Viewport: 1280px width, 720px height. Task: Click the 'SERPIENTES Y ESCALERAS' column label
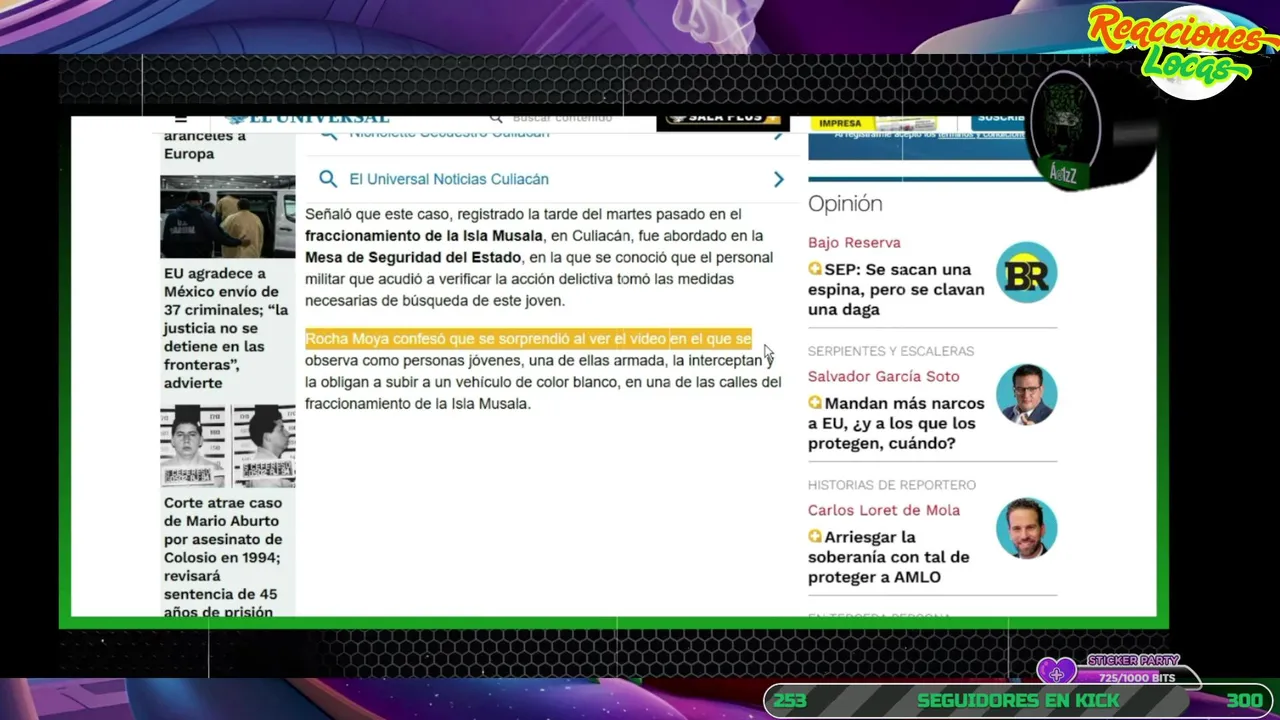891,351
